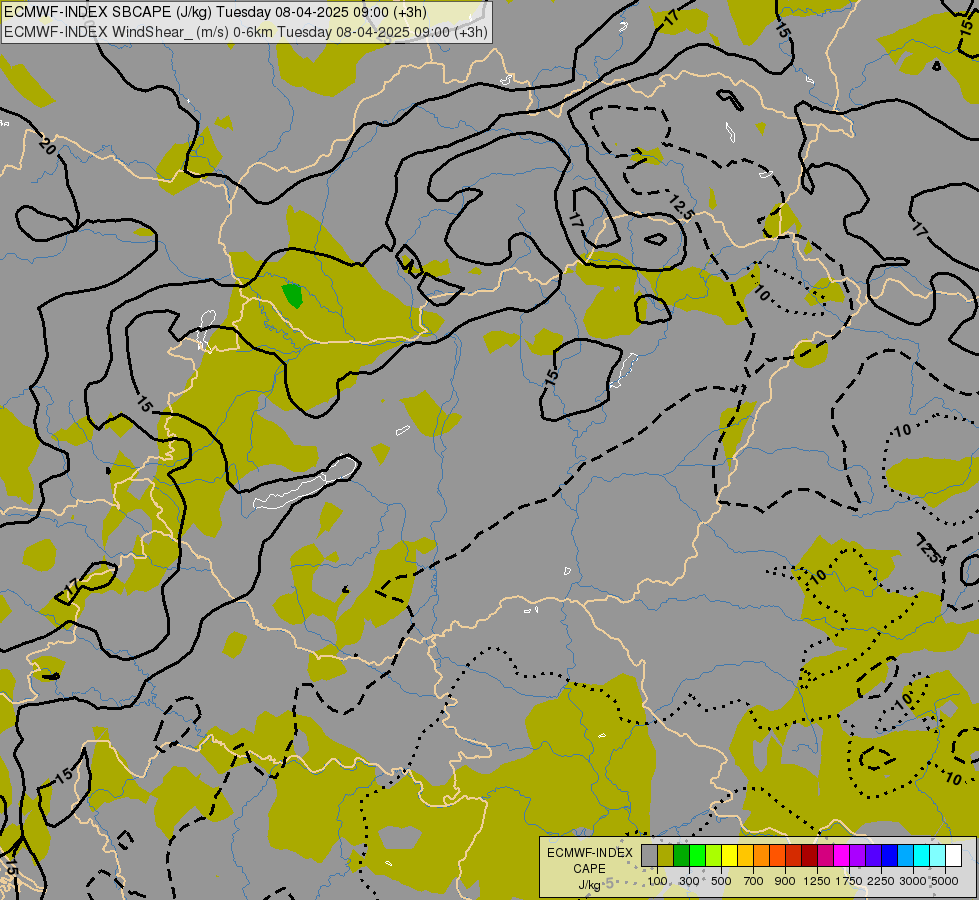Pick the pale cyan swatch before 5000
The height and width of the screenshot is (900, 979).
click(937, 856)
